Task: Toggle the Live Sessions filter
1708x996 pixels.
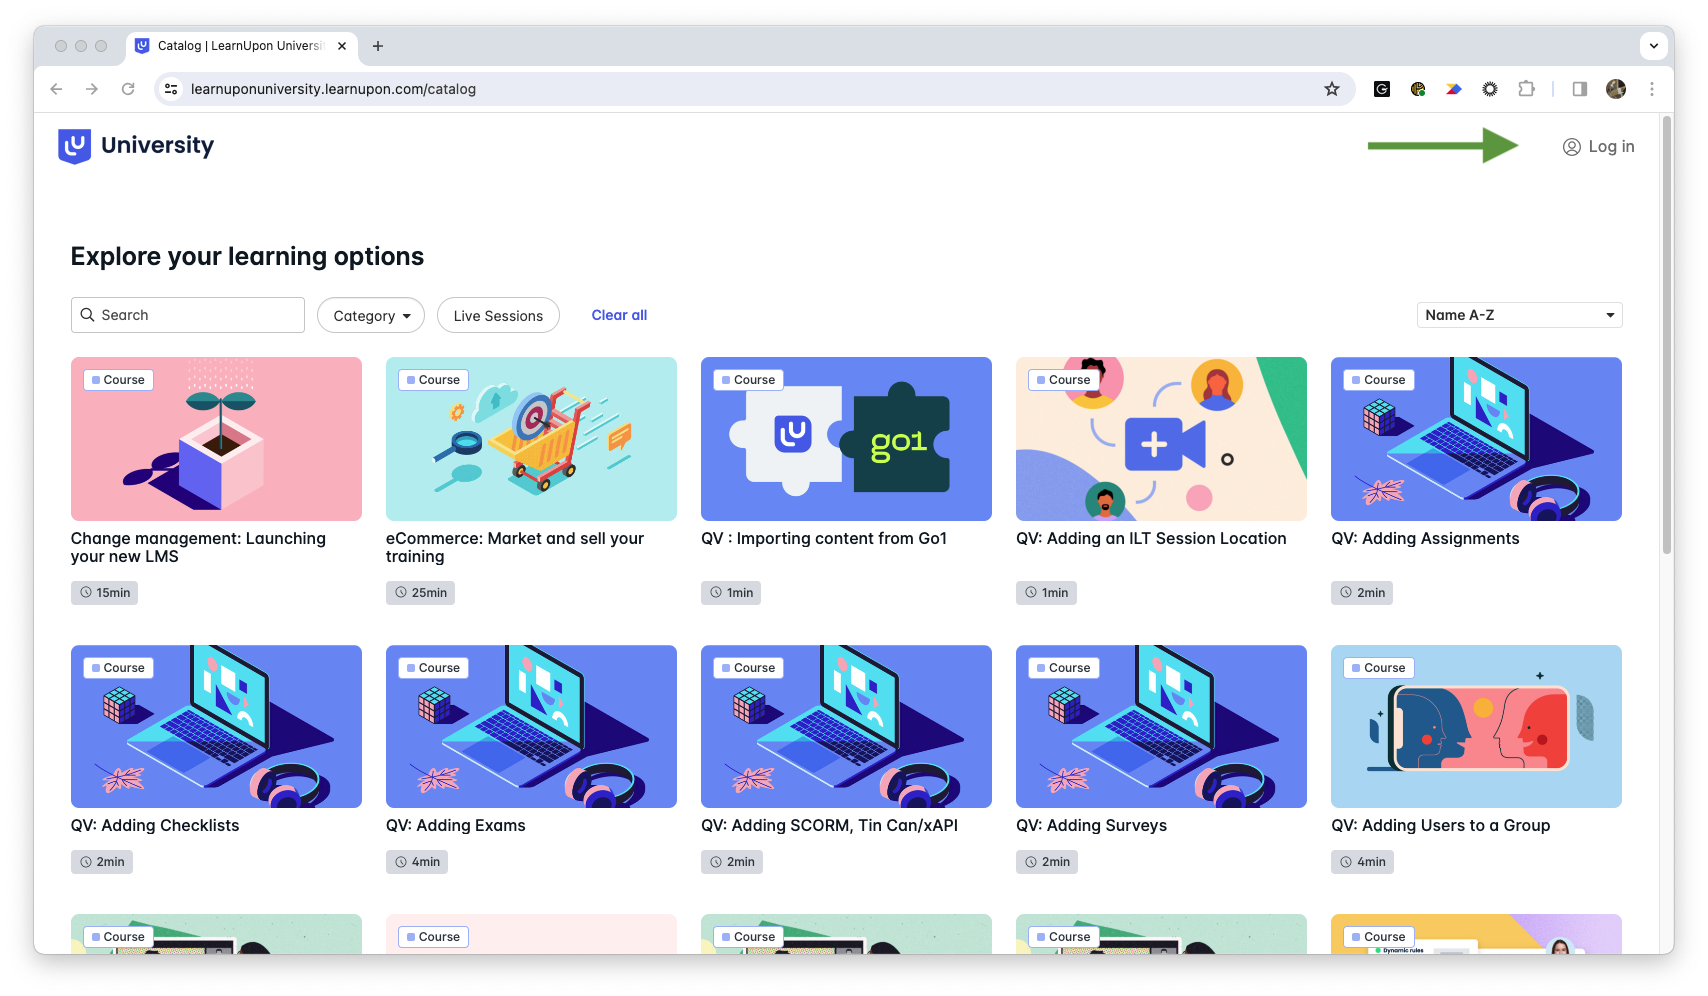Action: 498,316
